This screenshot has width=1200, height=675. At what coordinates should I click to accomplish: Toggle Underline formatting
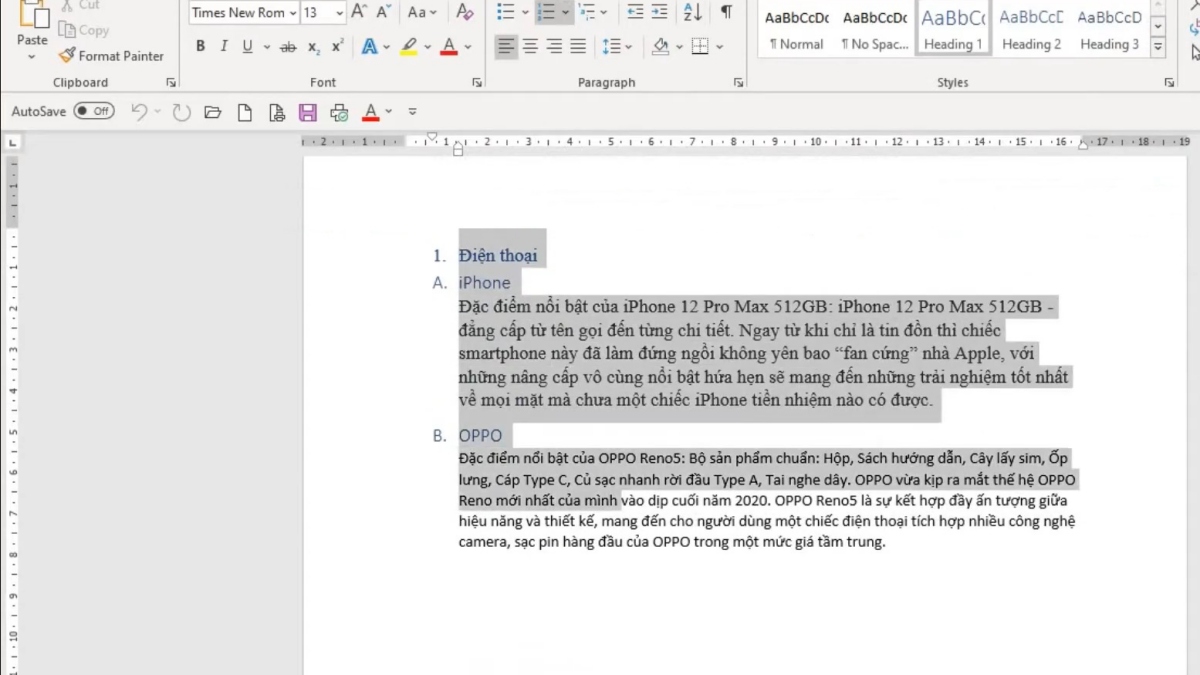pos(247,46)
